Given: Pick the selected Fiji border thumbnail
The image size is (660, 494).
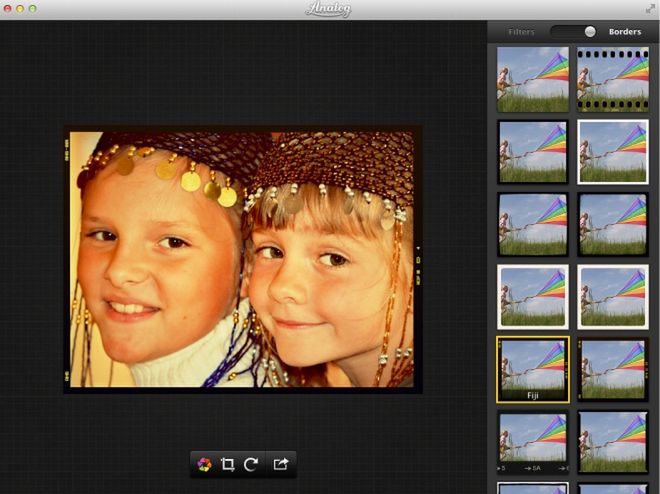Looking at the screenshot, I should point(533,369).
